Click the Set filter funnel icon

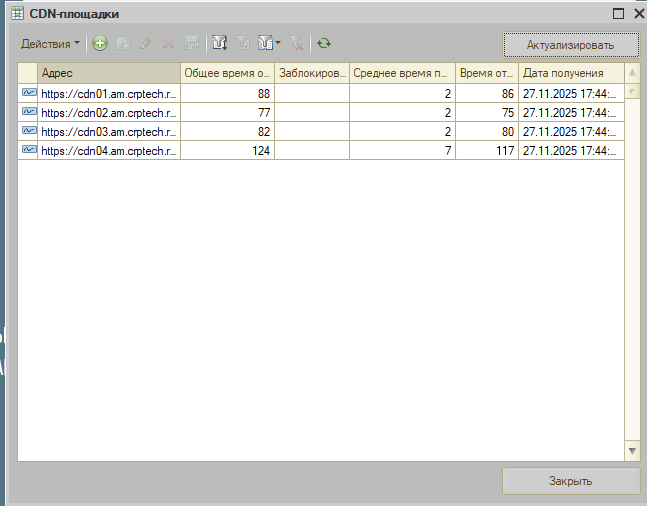220,44
